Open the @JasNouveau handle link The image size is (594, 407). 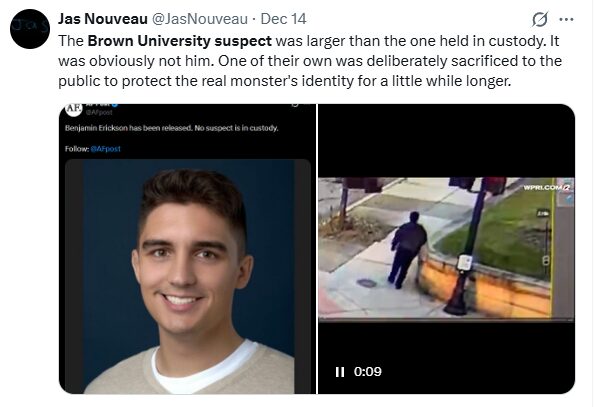tap(200, 19)
